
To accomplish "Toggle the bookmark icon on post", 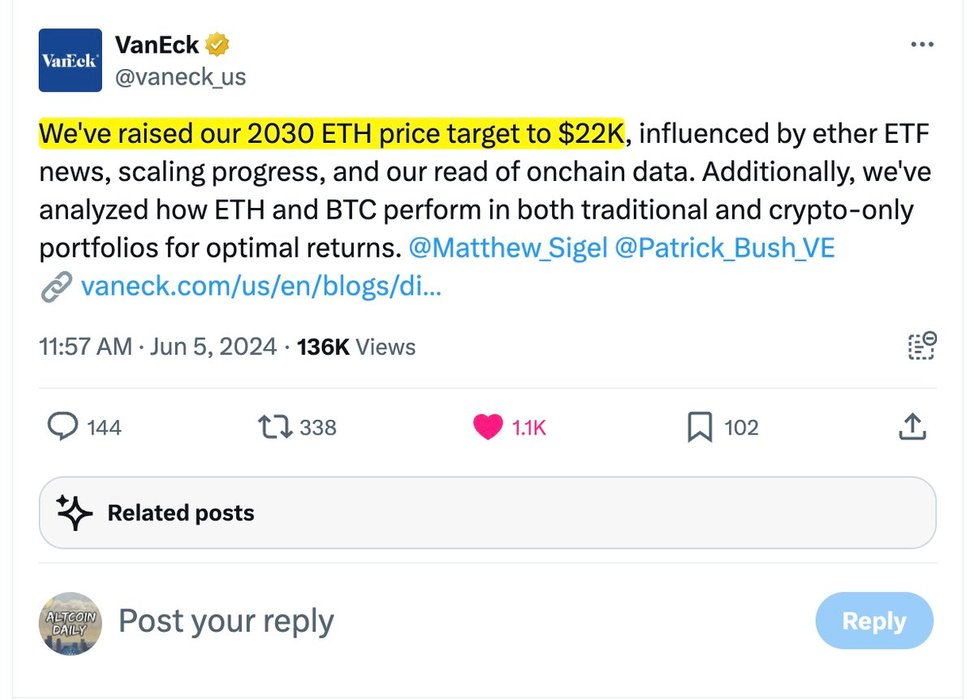I will click(699, 427).
